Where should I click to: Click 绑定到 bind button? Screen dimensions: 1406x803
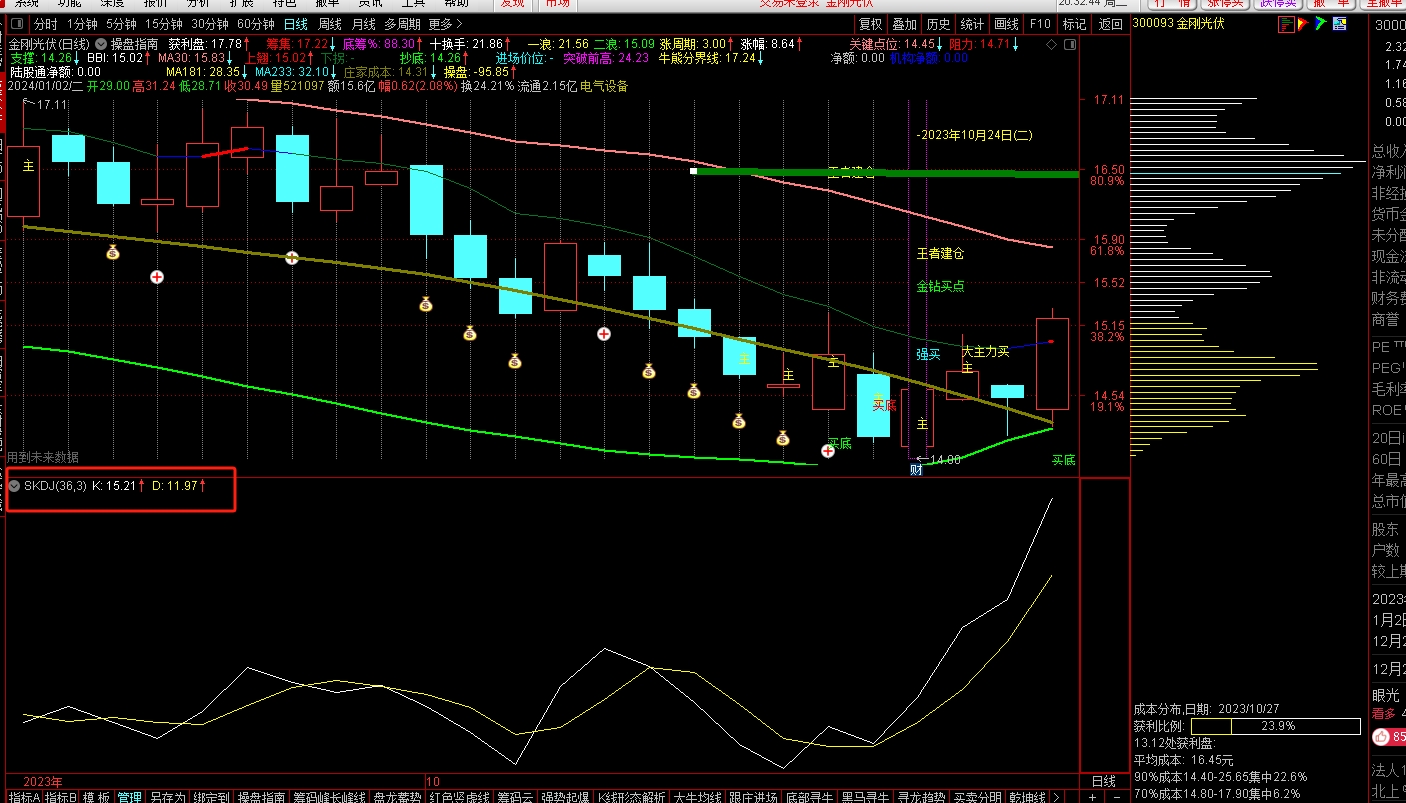click(212, 797)
